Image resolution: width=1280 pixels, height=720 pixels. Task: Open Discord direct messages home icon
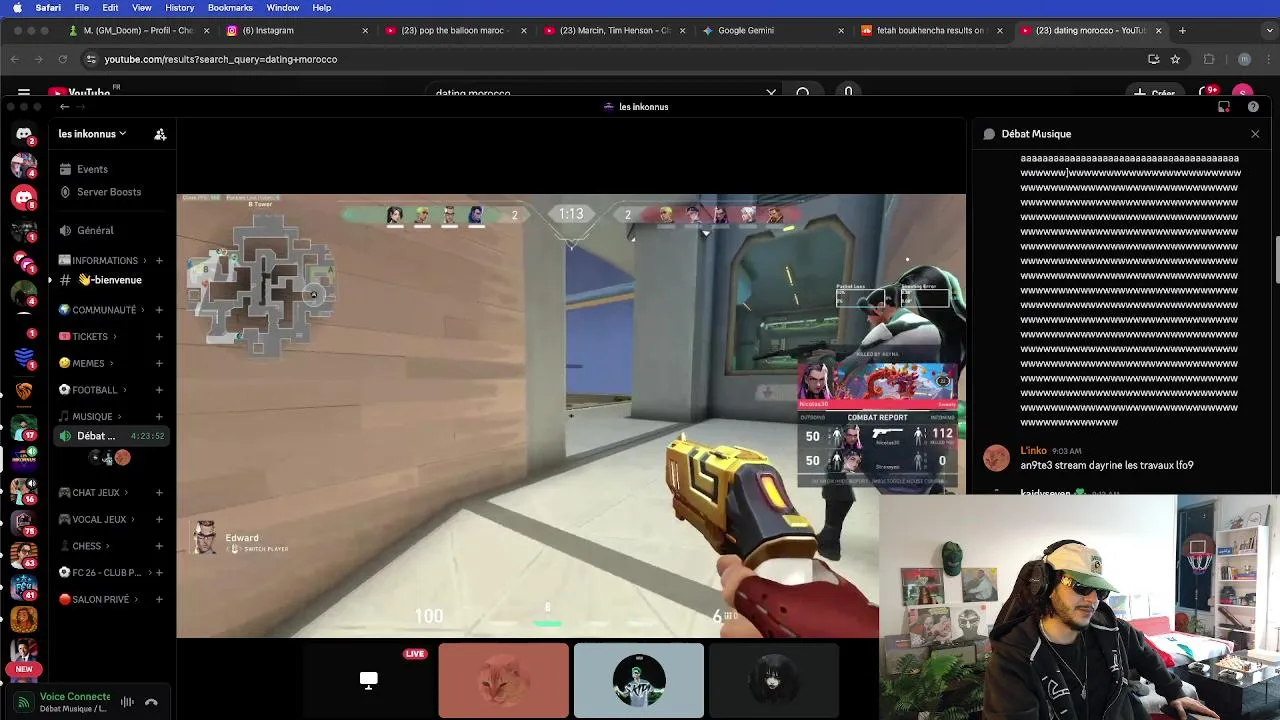pos(24,133)
